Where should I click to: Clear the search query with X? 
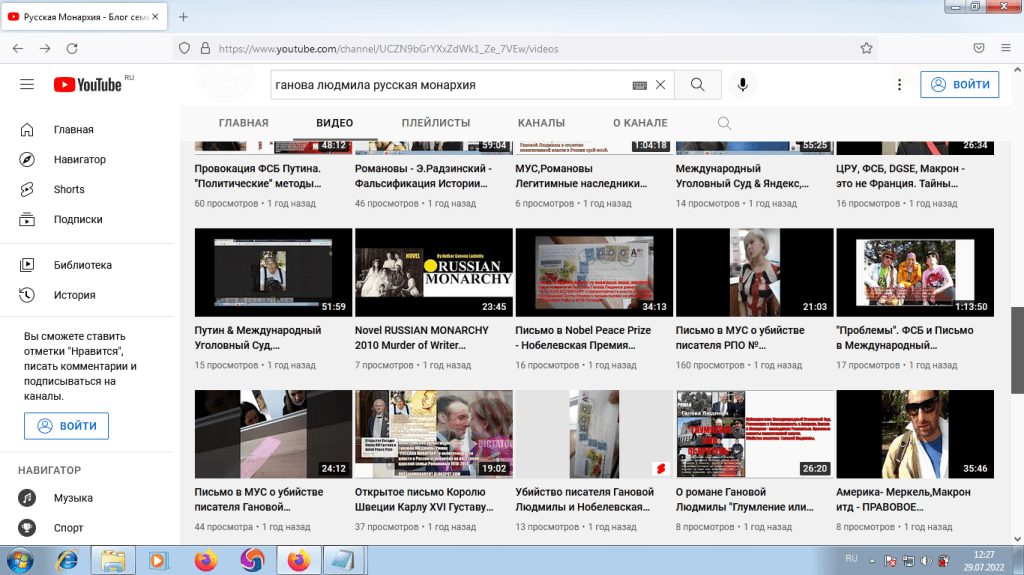click(660, 85)
